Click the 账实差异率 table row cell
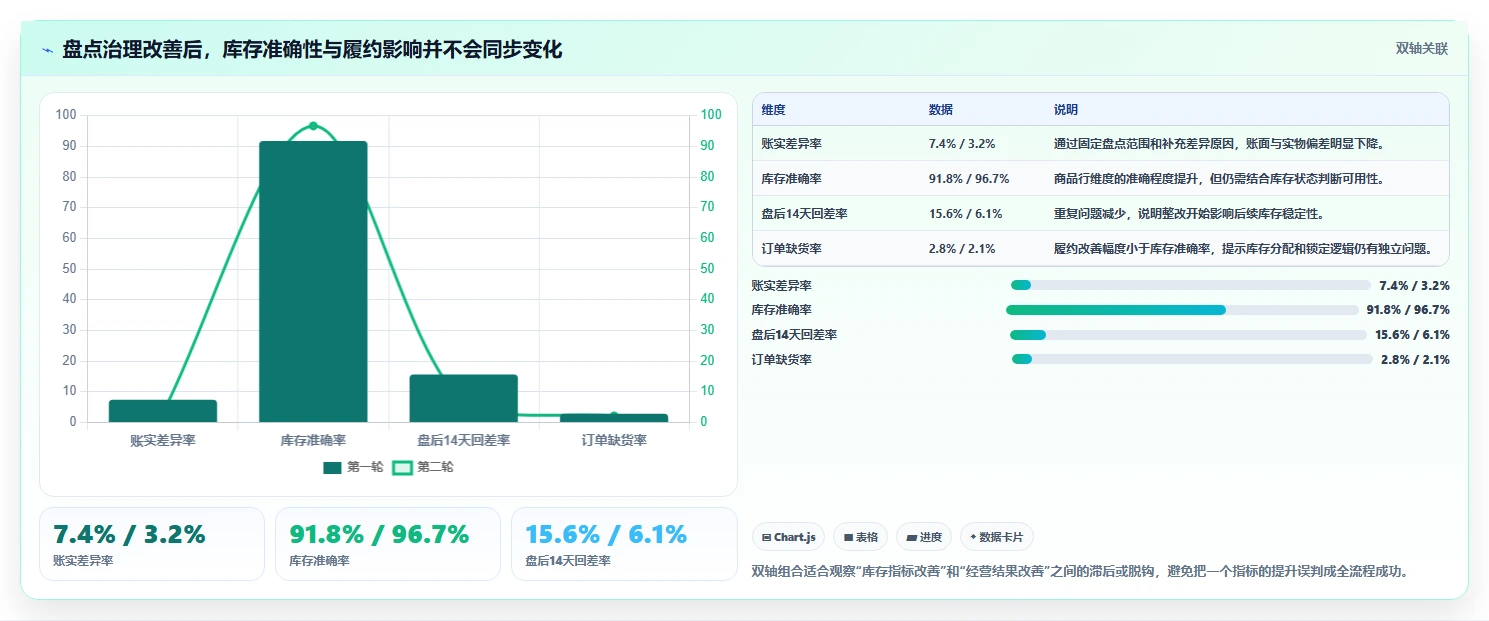 point(791,144)
